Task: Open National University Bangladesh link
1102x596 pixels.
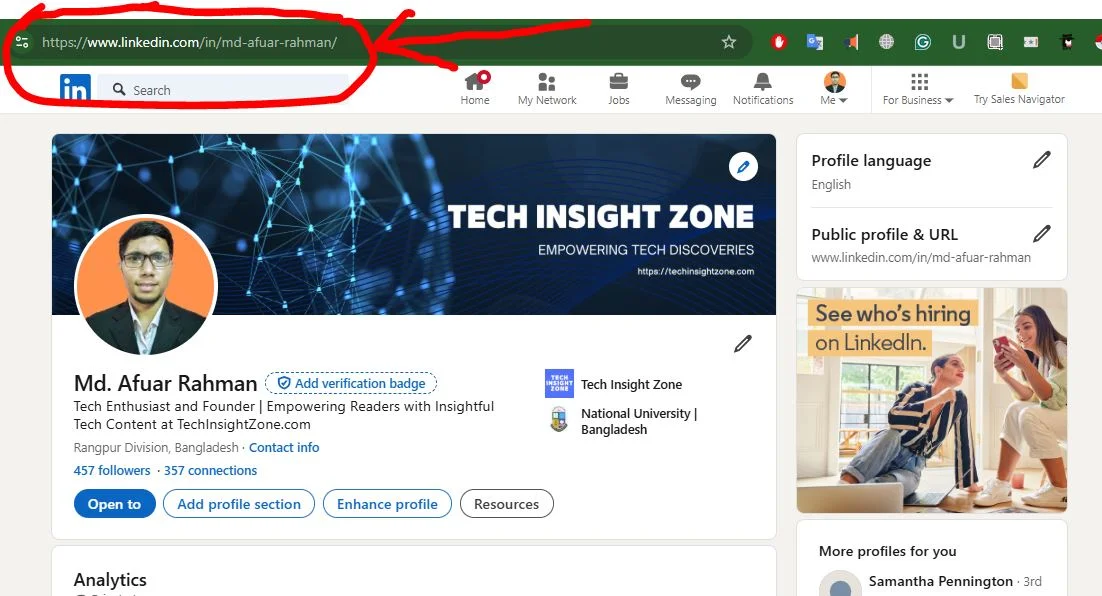Action: point(639,421)
